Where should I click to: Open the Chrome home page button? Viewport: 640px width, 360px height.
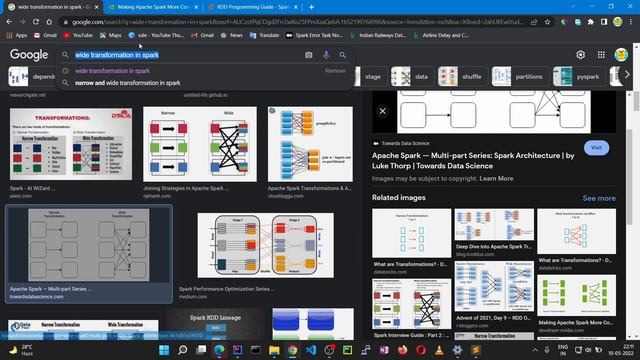[x=49, y=22]
